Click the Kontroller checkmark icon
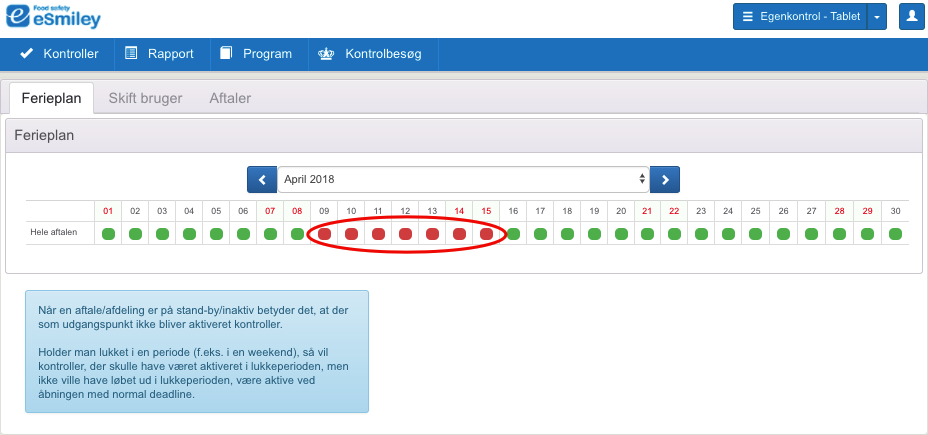Screen dimensions: 928x435 coord(27,54)
